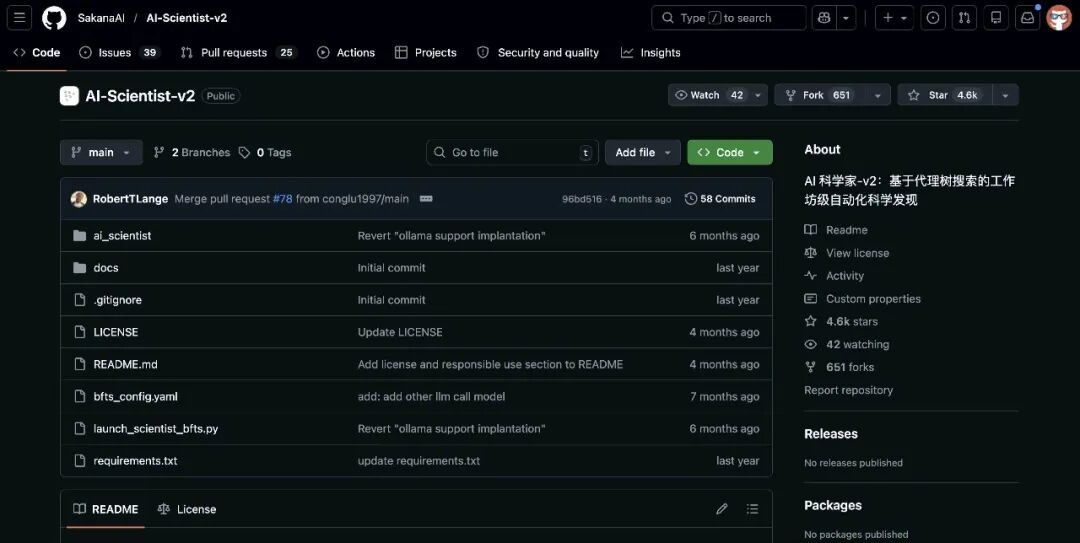
Task: View the 58 Commits history
Action: coord(720,198)
